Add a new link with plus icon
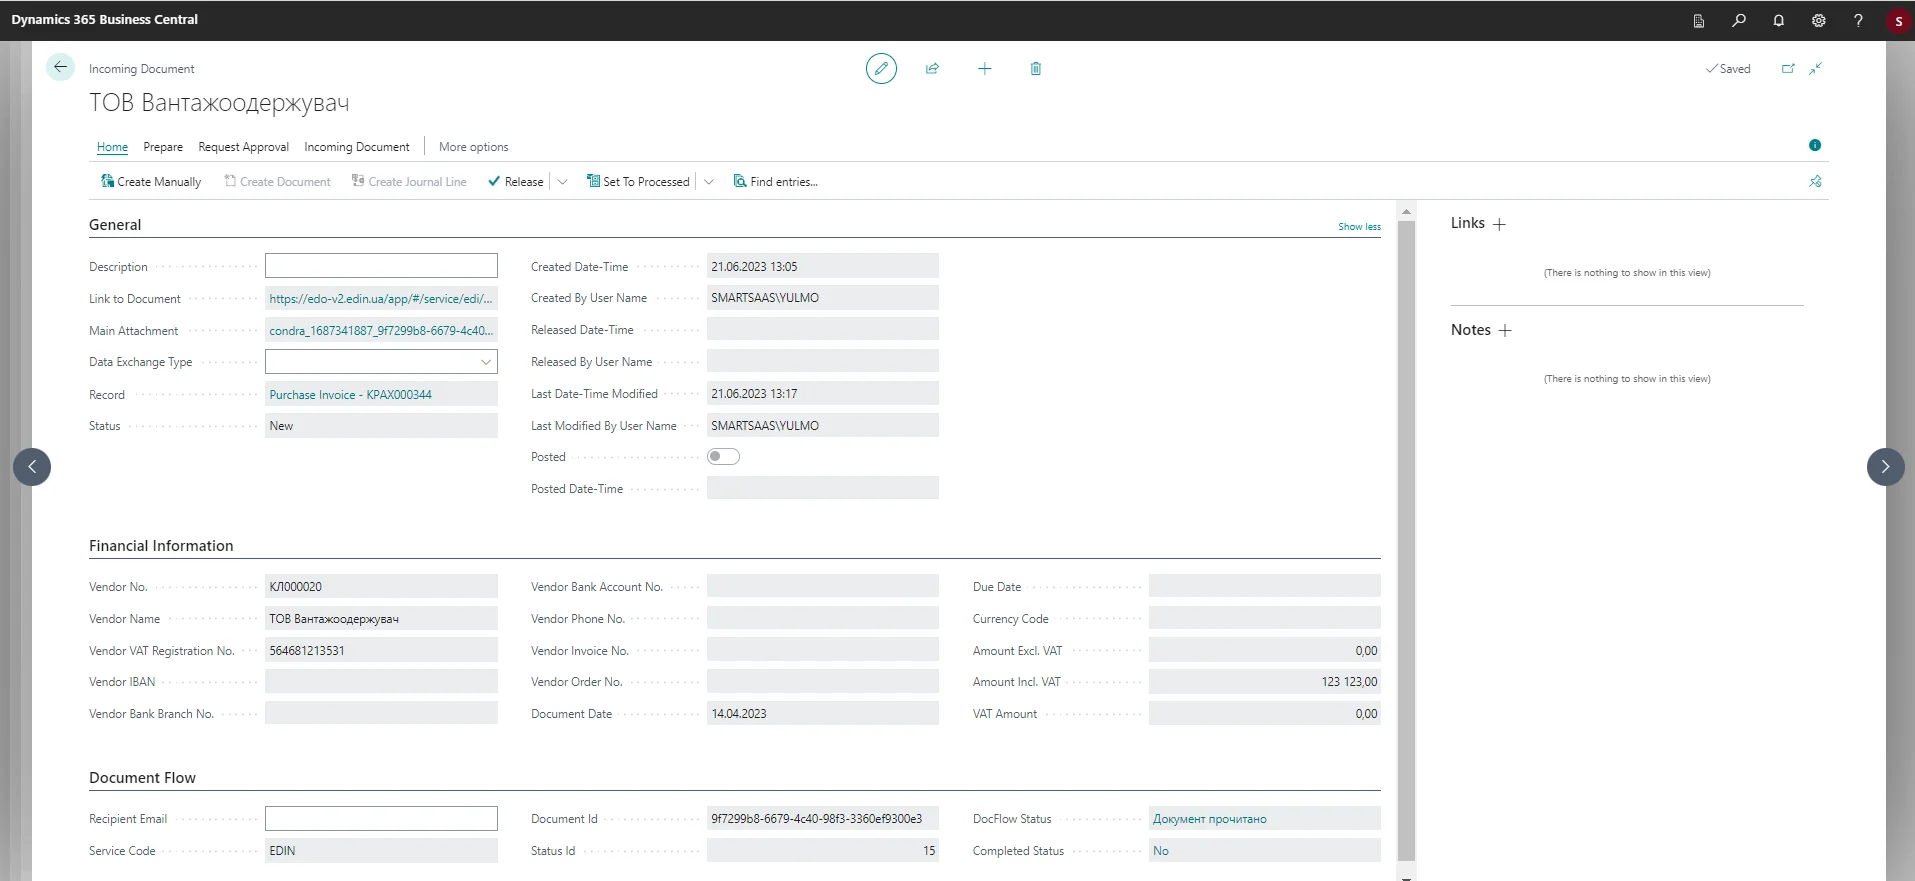Image resolution: width=1915 pixels, height=881 pixels. coord(1499,224)
